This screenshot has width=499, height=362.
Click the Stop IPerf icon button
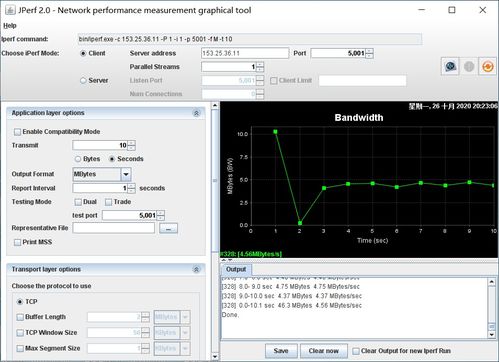(469, 67)
